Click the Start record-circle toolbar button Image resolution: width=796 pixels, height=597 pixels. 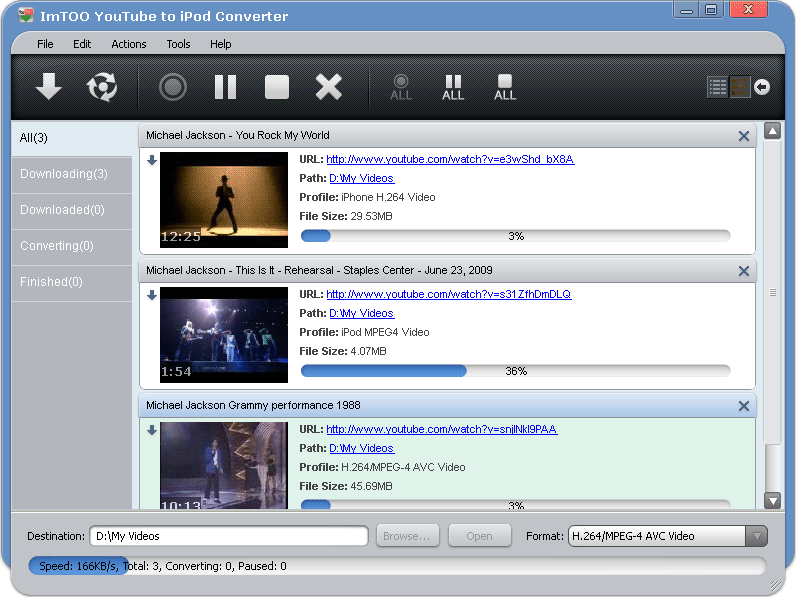173,87
